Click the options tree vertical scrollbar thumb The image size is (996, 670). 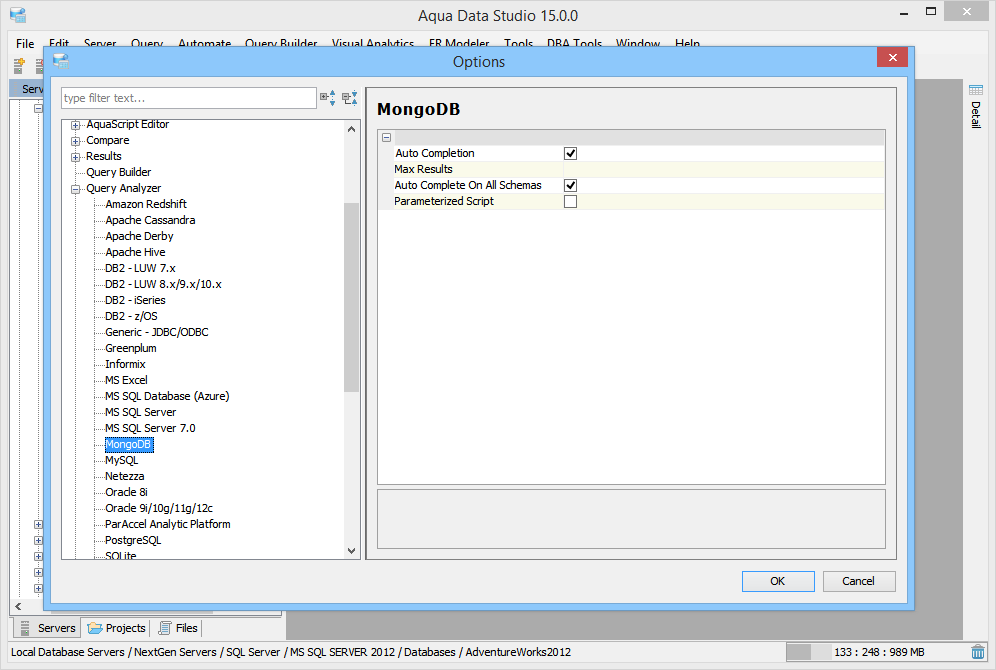[351, 297]
